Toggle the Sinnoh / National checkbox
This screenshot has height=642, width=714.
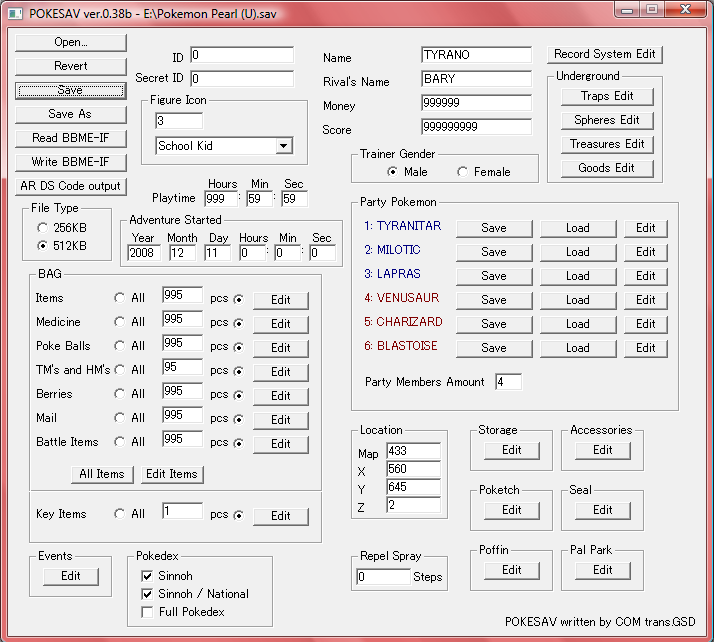[147, 594]
